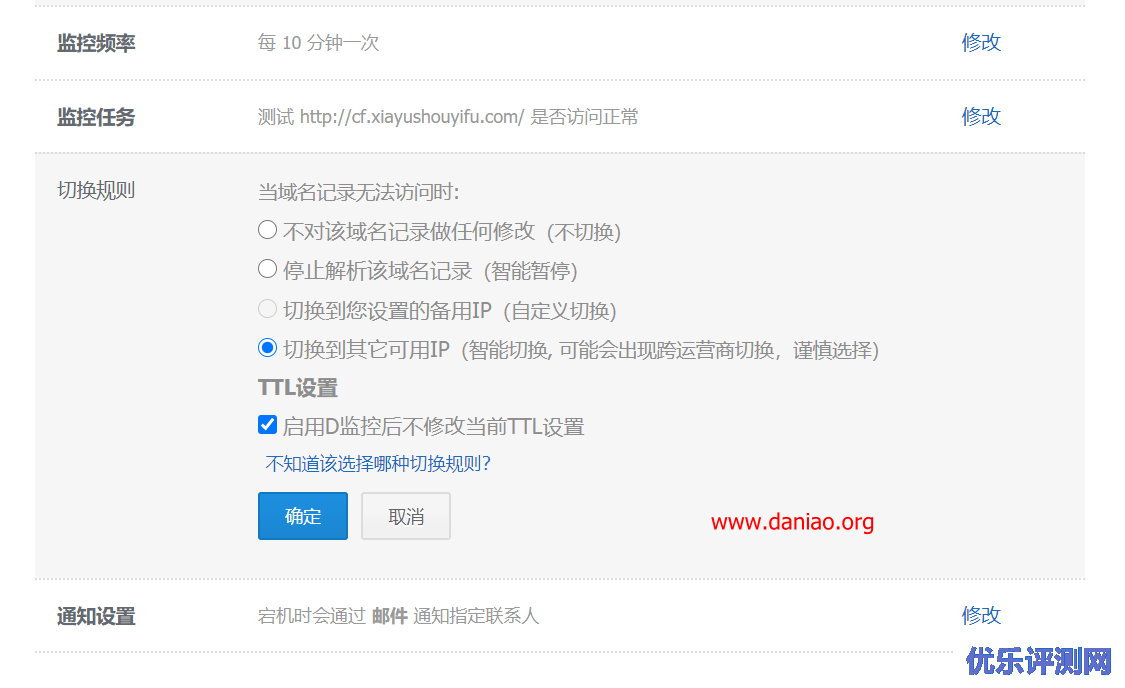Click 修改 link for 监控任务 row
This screenshot has width=1125, height=688.
[x=981, y=116]
